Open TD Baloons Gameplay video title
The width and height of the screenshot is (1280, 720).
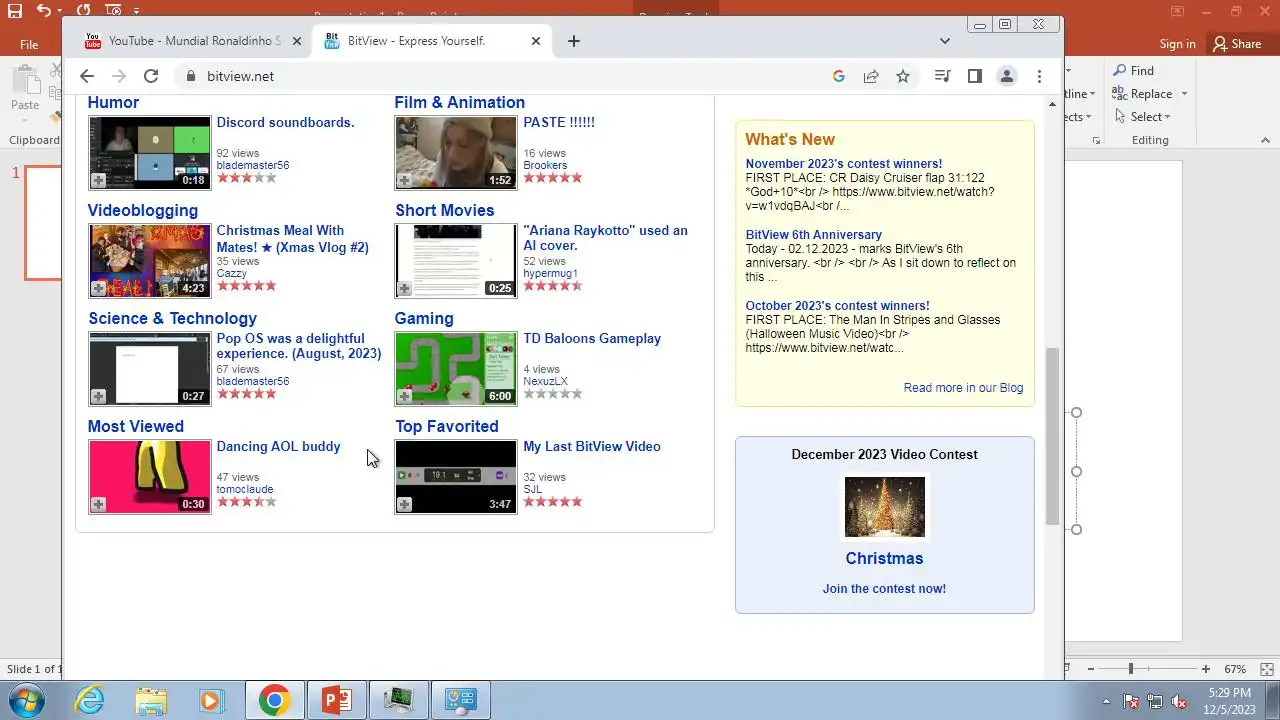592,338
